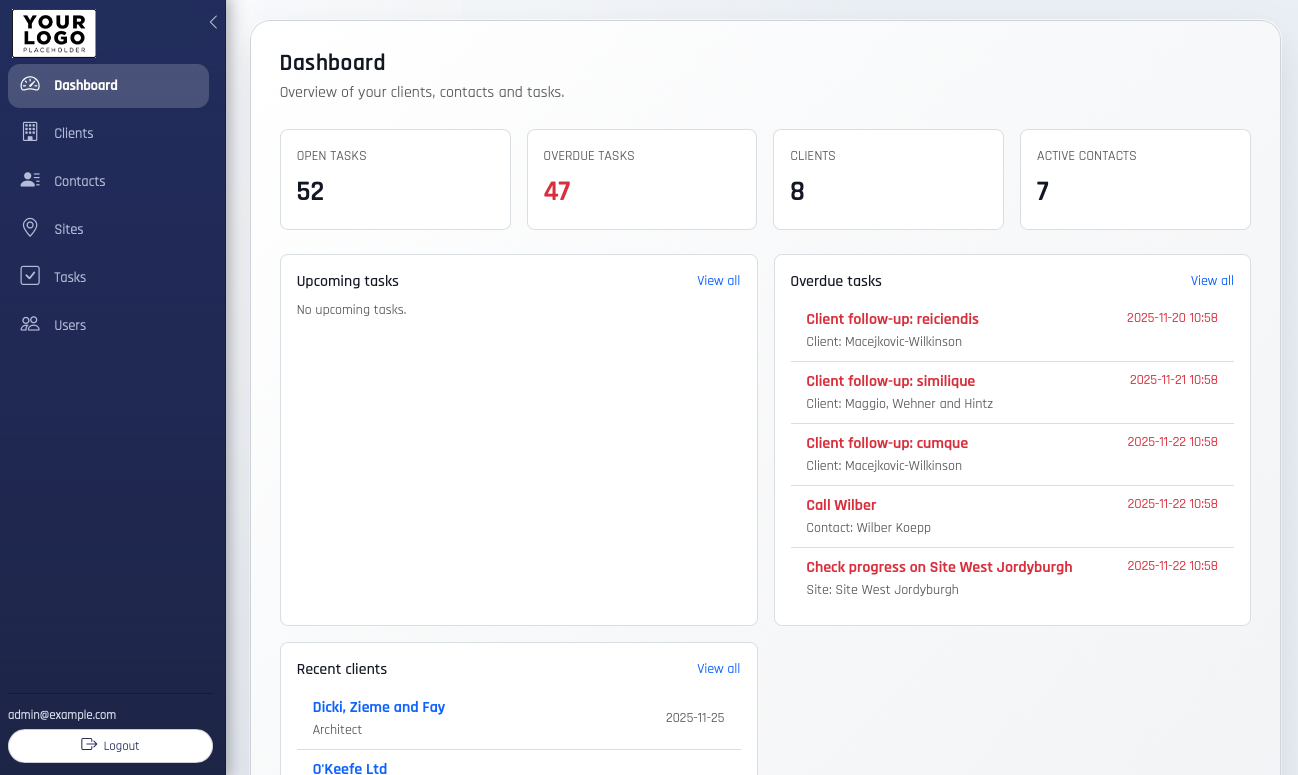Viewport: 1298px width, 775px height.
Task: Open the Client follow-up: reiciendis task
Action: click(892, 318)
